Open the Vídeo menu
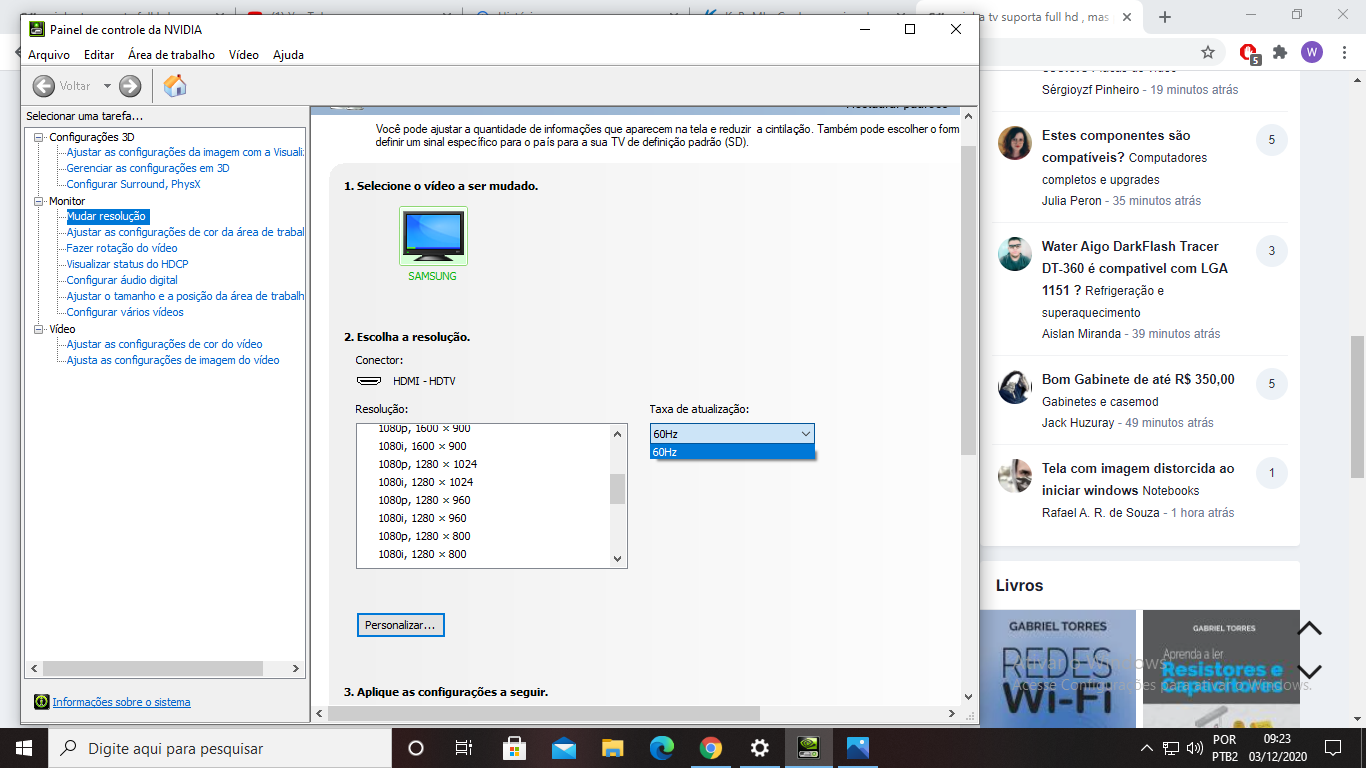Image resolution: width=1370 pixels, height=770 pixels. pyautogui.click(x=244, y=55)
